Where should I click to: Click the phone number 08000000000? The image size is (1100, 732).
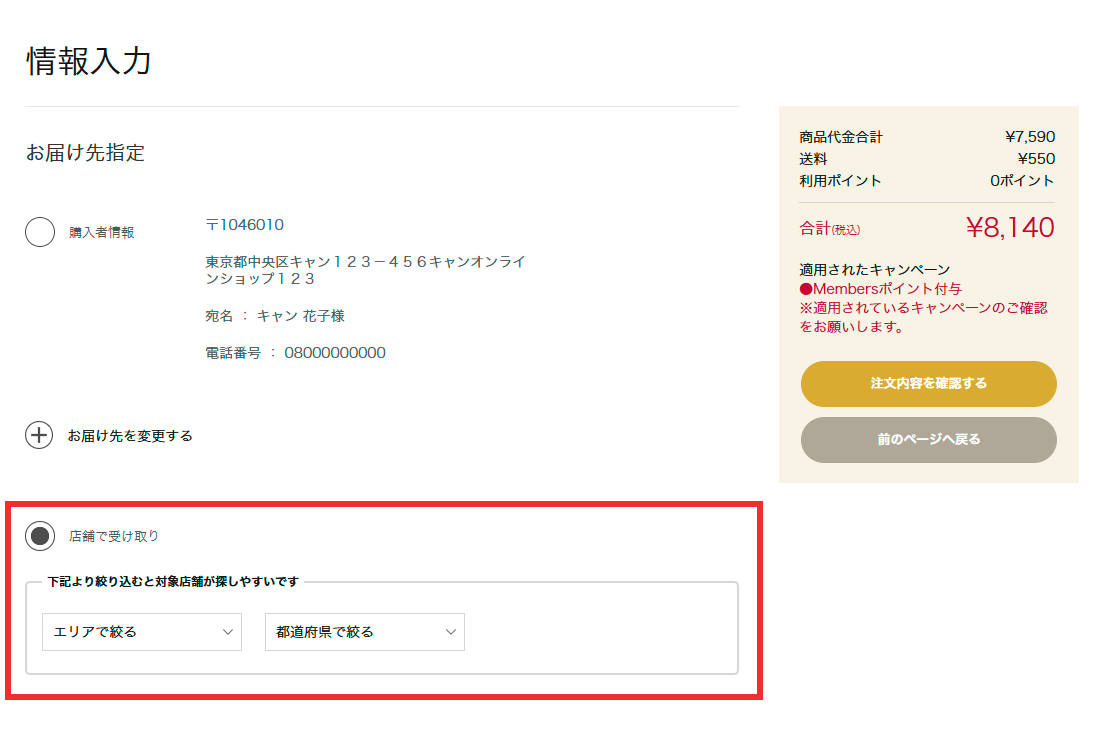[x=335, y=353]
